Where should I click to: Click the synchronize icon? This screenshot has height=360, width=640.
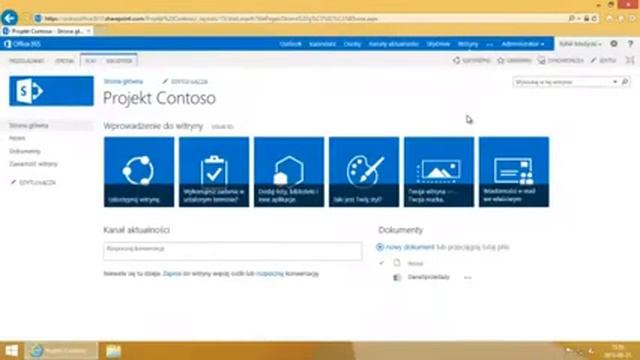[542, 60]
